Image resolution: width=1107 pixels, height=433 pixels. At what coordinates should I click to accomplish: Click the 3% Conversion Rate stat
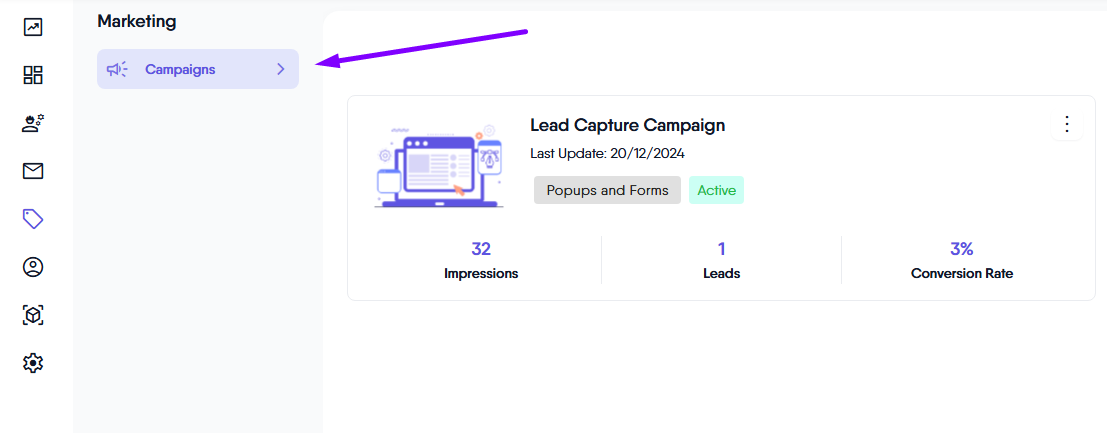coord(961,260)
